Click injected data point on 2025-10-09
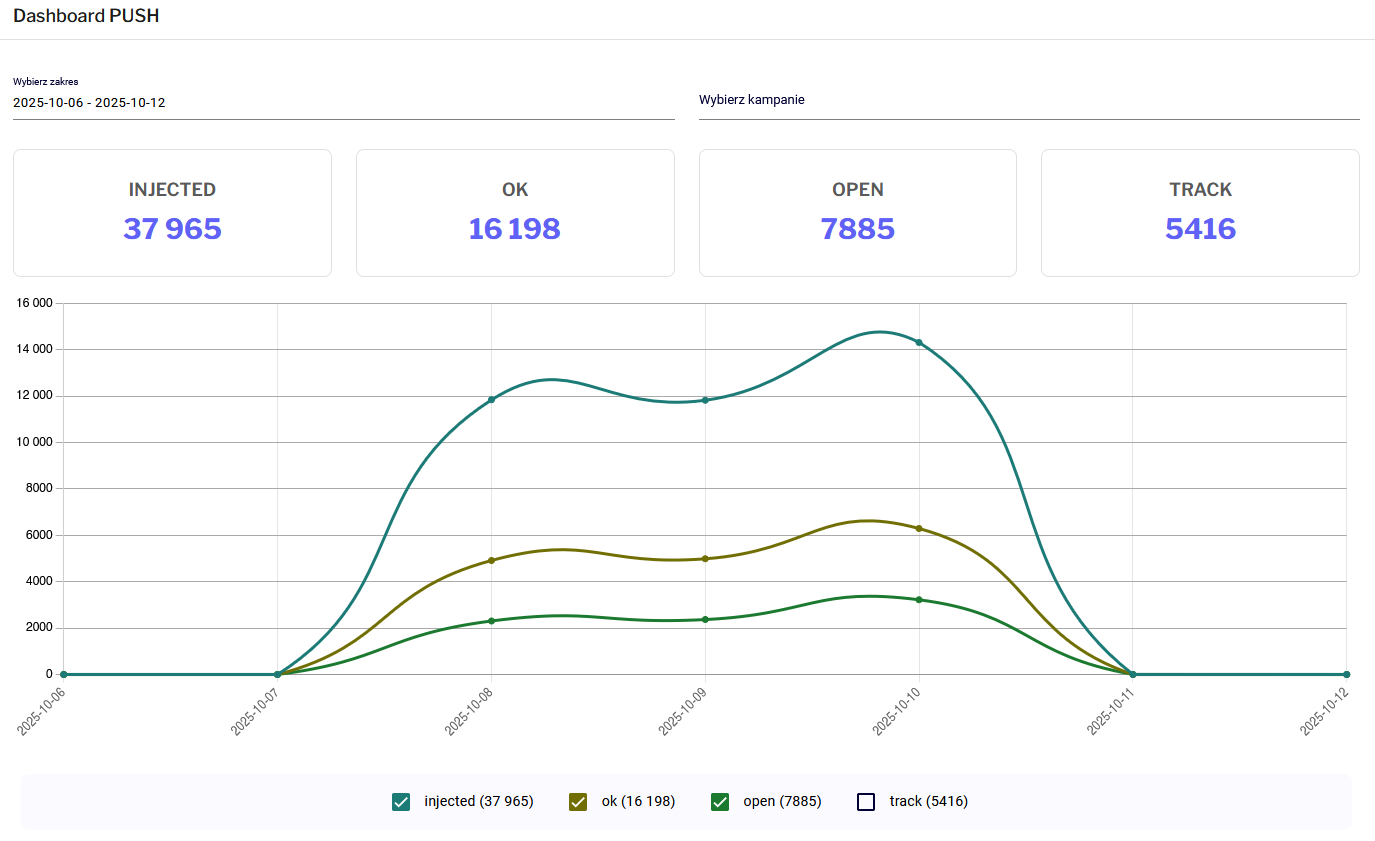The width and height of the screenshot is (1375, 841). (705, 400)
